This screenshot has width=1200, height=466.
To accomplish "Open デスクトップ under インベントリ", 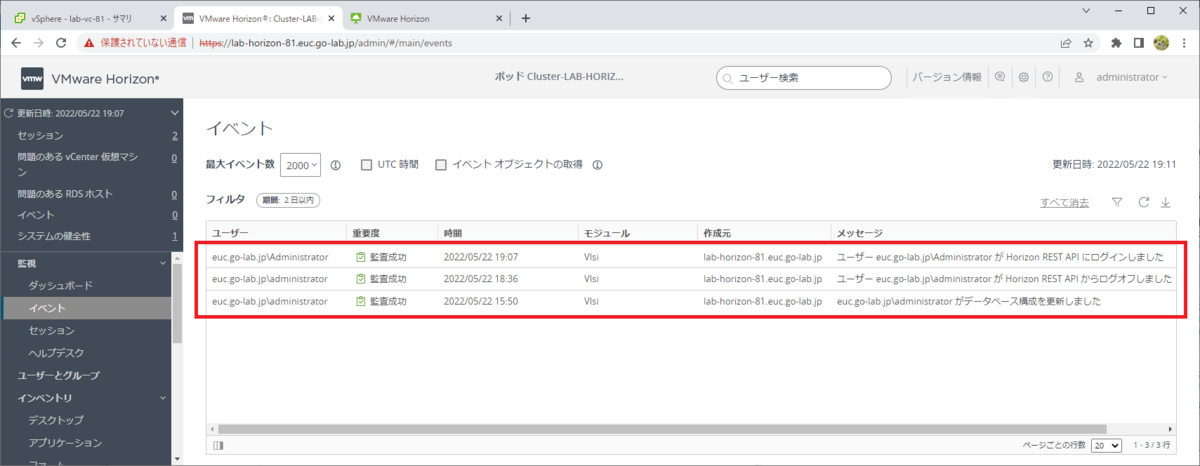I will click(x=56, y=420).
